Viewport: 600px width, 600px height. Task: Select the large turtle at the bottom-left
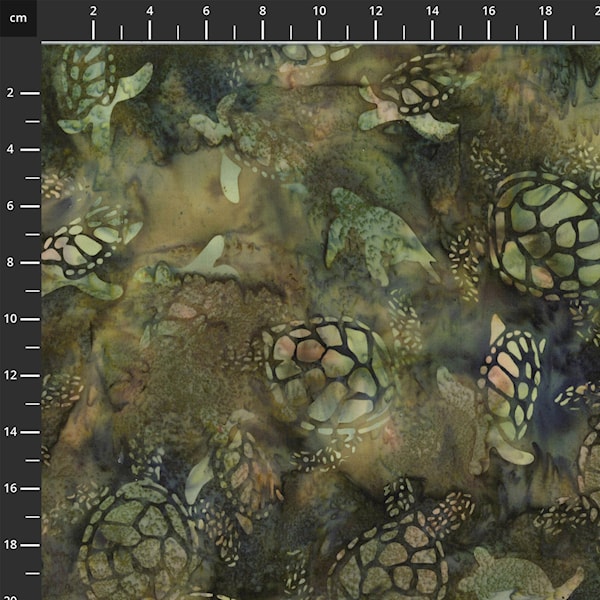pos(135,545)
